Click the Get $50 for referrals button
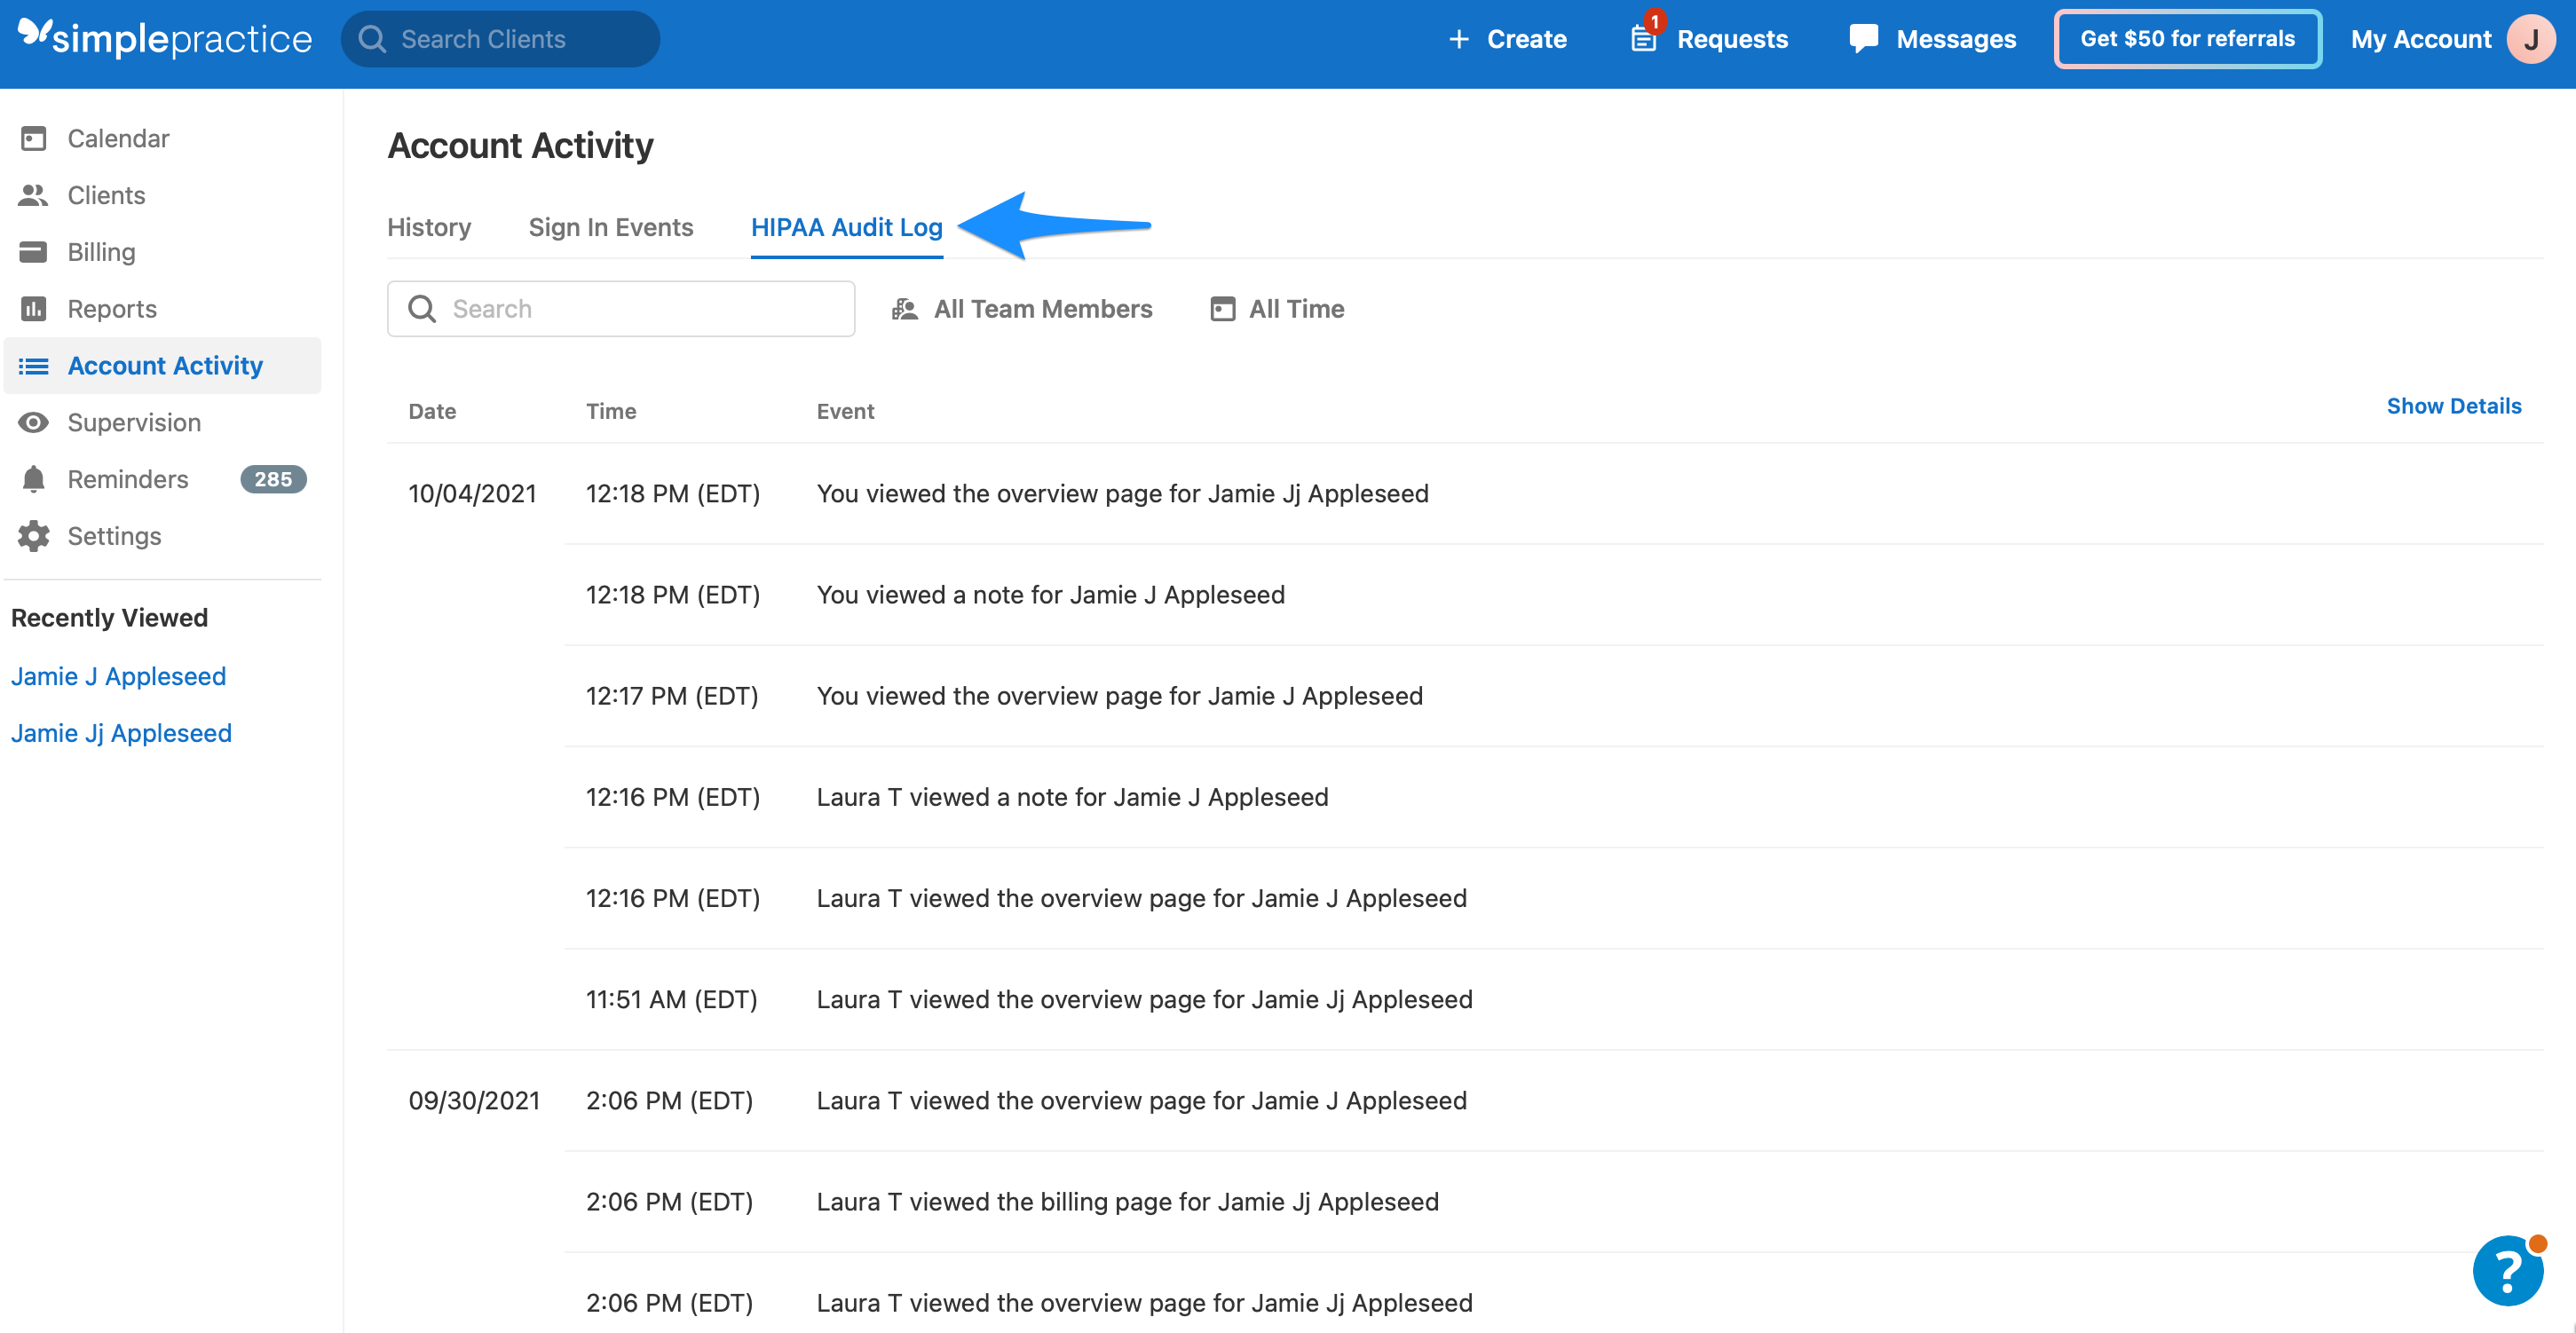 [2187, 39]
